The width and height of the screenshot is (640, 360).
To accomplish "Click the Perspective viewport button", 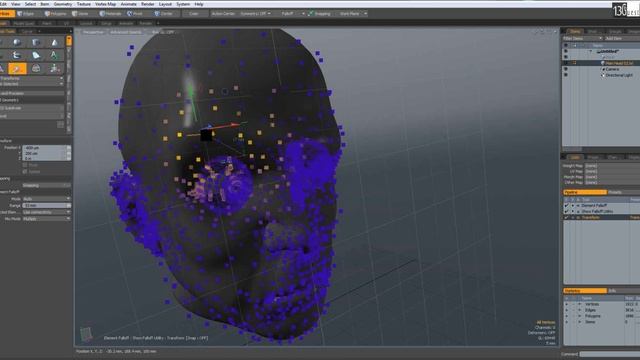I will click(93, 32).
